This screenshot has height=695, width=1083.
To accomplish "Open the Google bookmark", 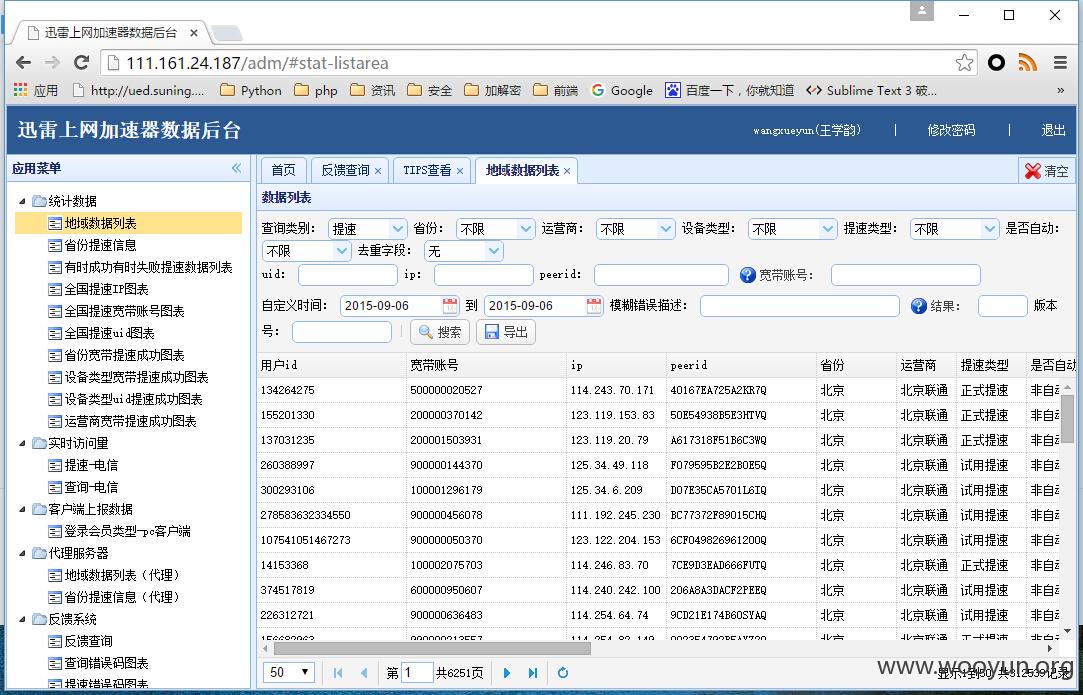I will 622,91.
